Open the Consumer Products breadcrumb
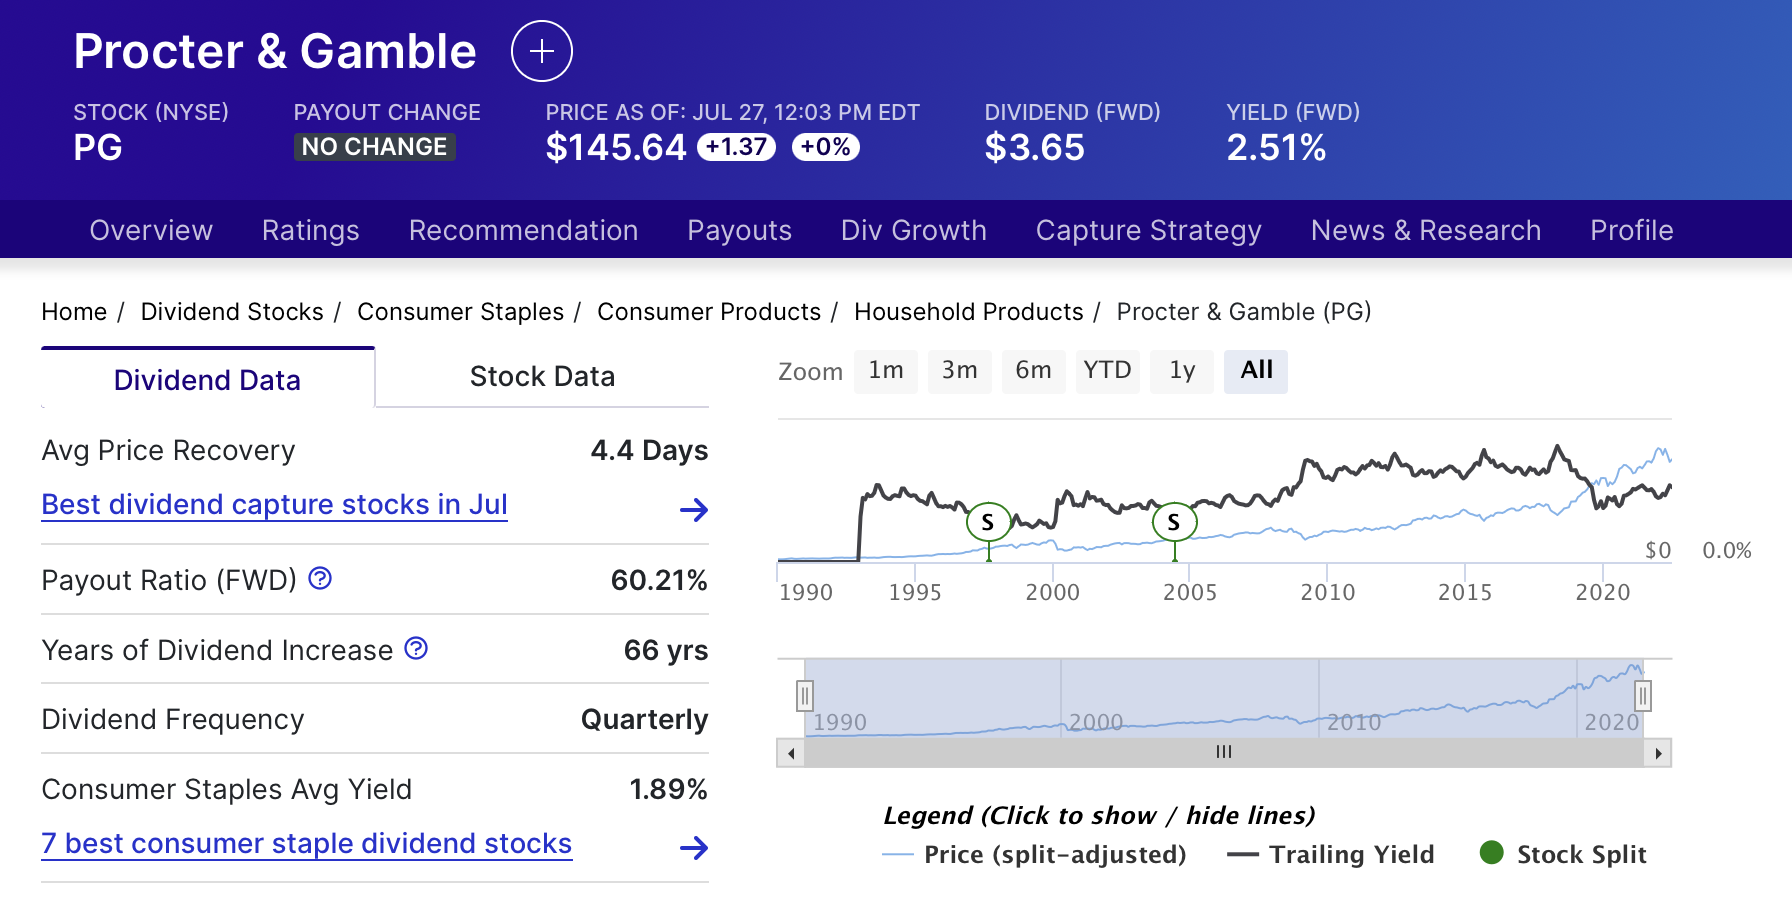Image resolution: width=1792 pixels, height=908 pixels. coord(709,312)
